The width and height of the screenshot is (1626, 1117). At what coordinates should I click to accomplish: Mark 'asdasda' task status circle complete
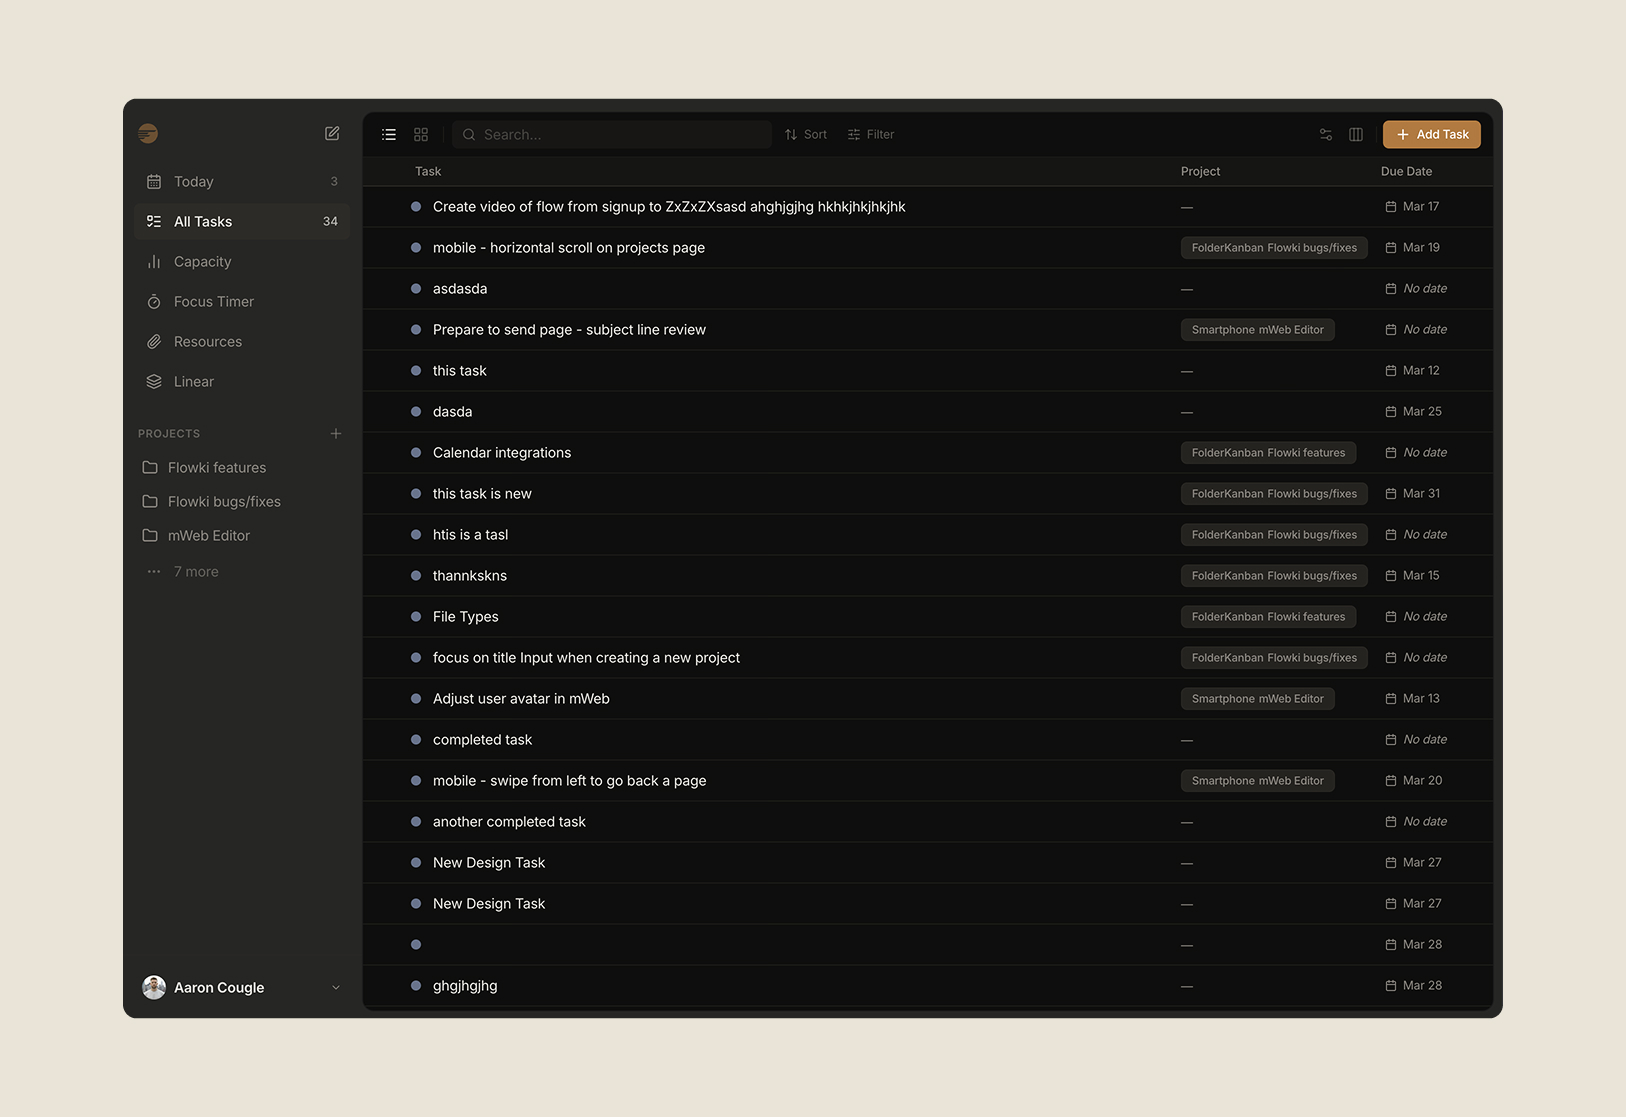tap(416, 289)
